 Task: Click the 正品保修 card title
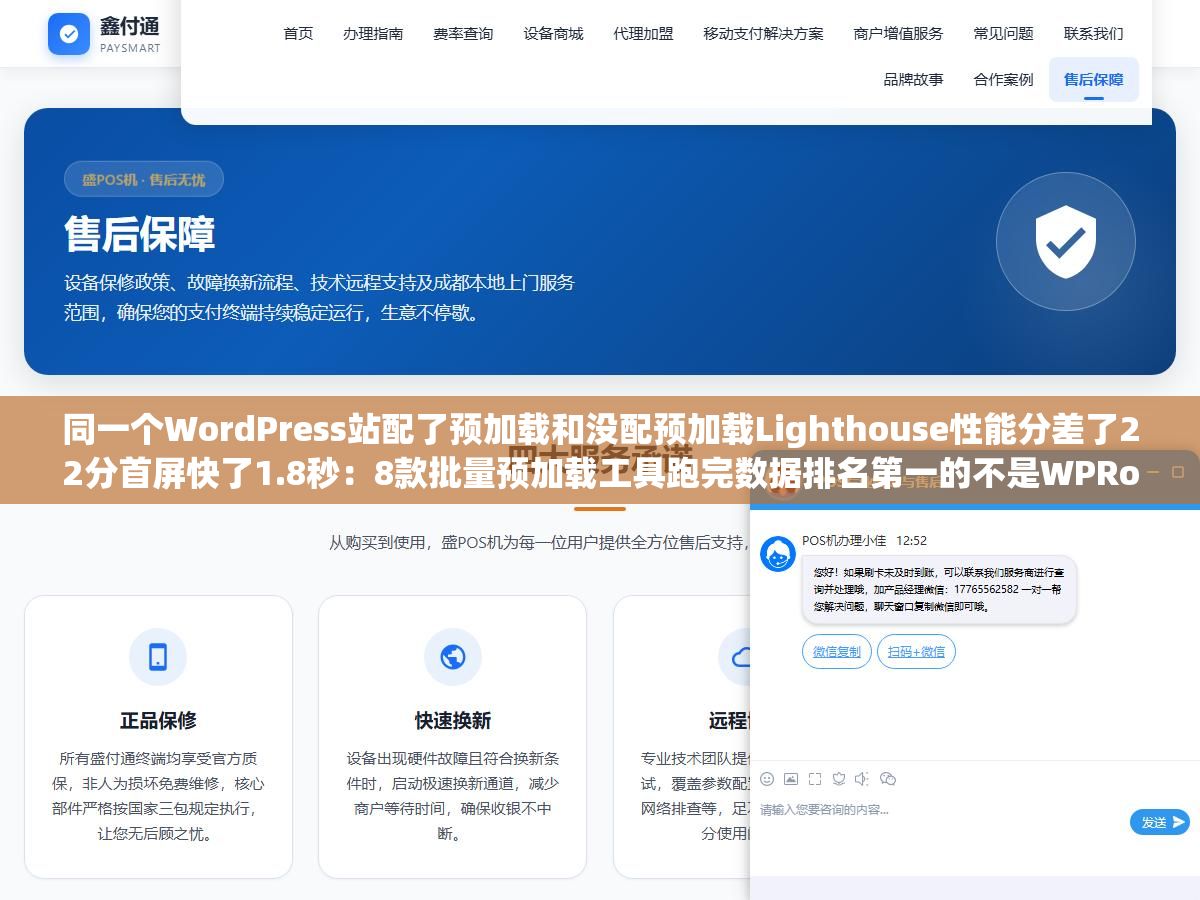[158, 720]
